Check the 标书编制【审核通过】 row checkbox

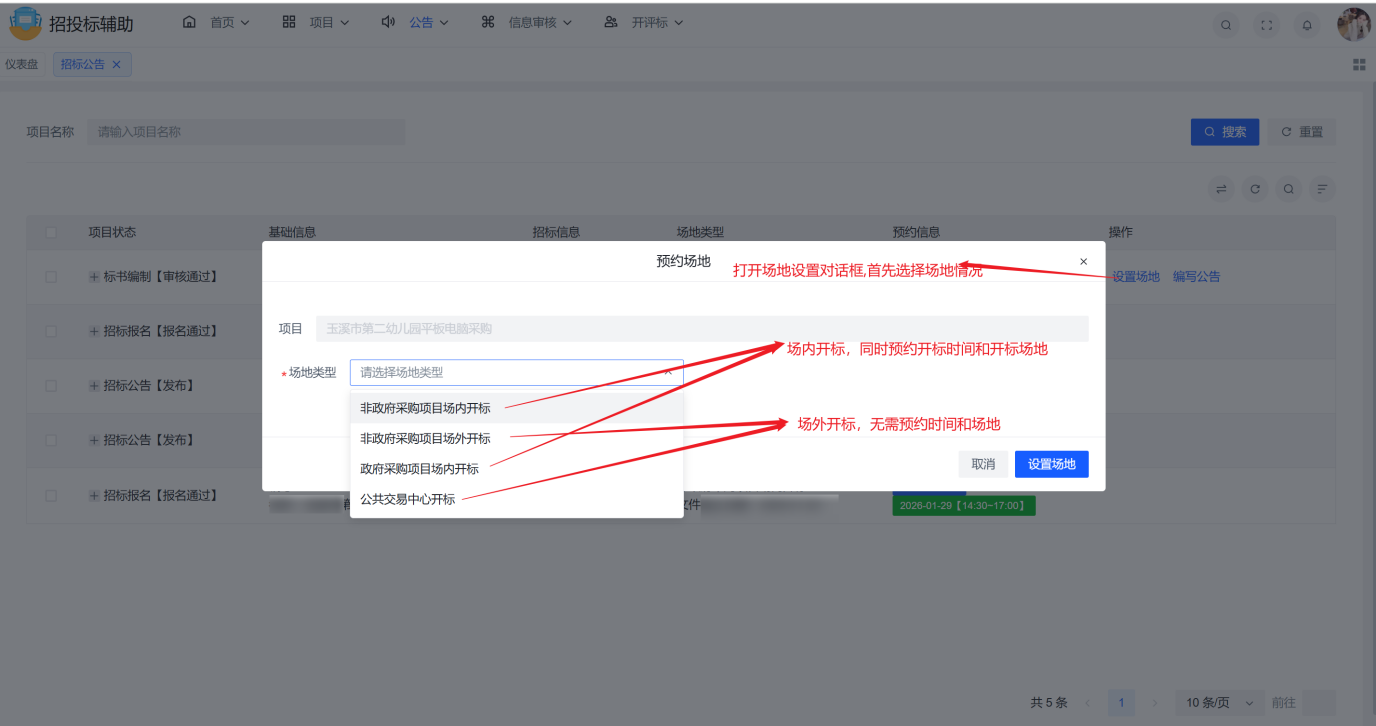click(x=52, y=276)
